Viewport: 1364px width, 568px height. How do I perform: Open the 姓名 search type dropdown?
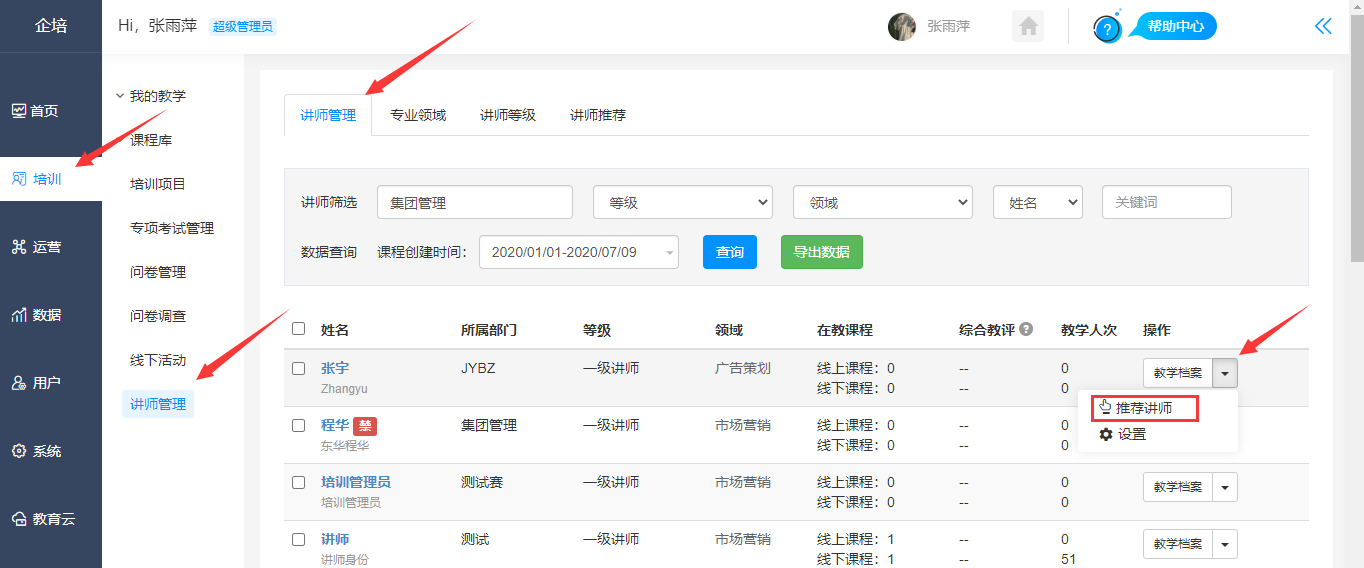click(1038, 202)
